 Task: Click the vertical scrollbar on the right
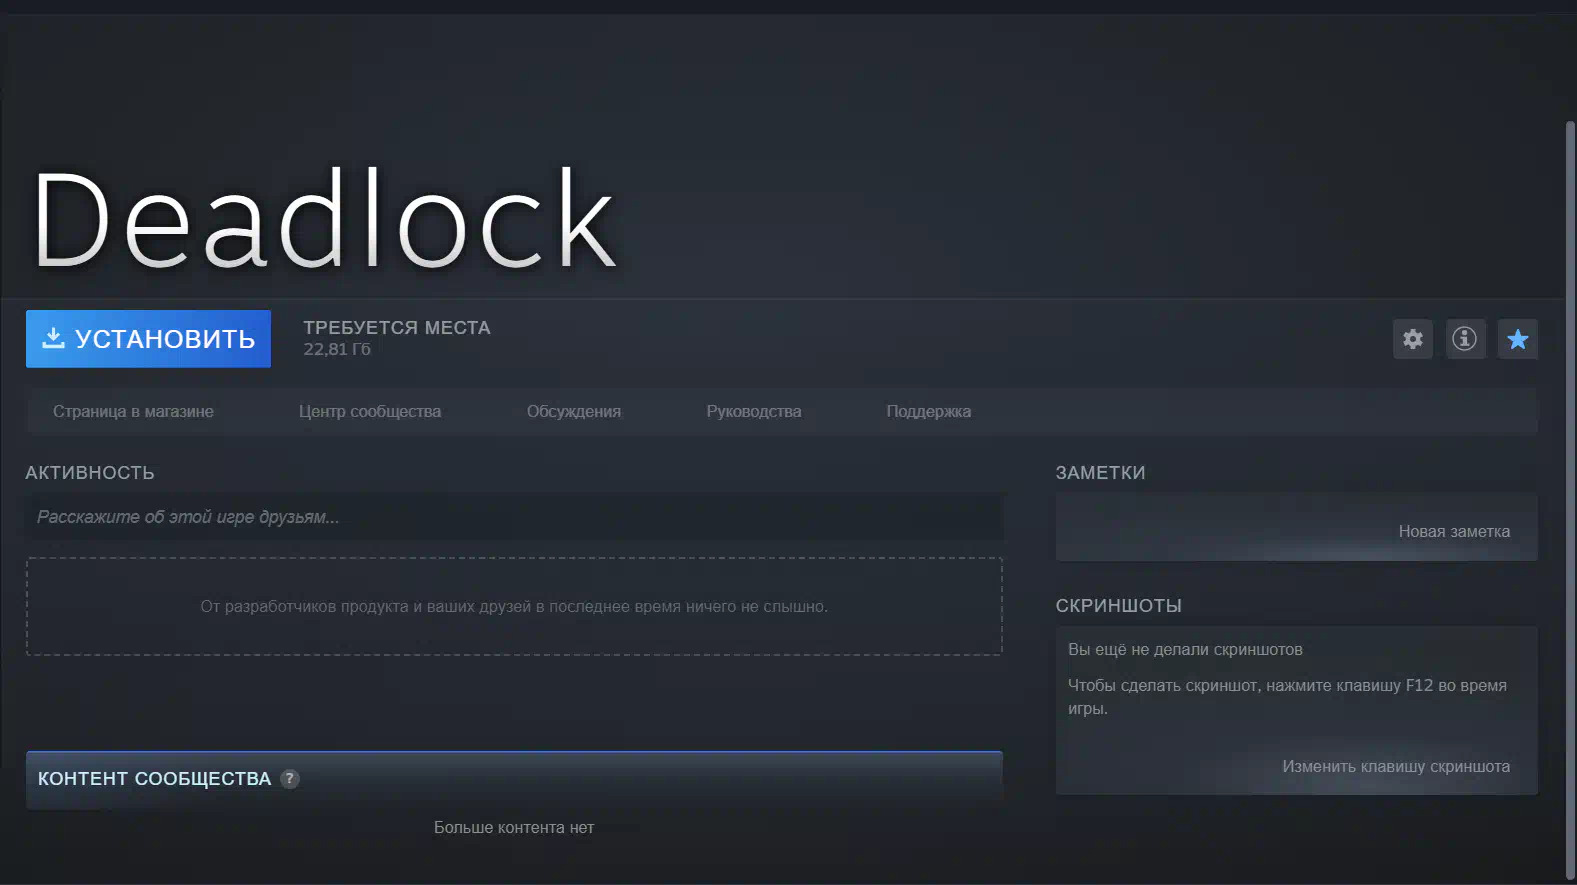tap(1570, 500)
